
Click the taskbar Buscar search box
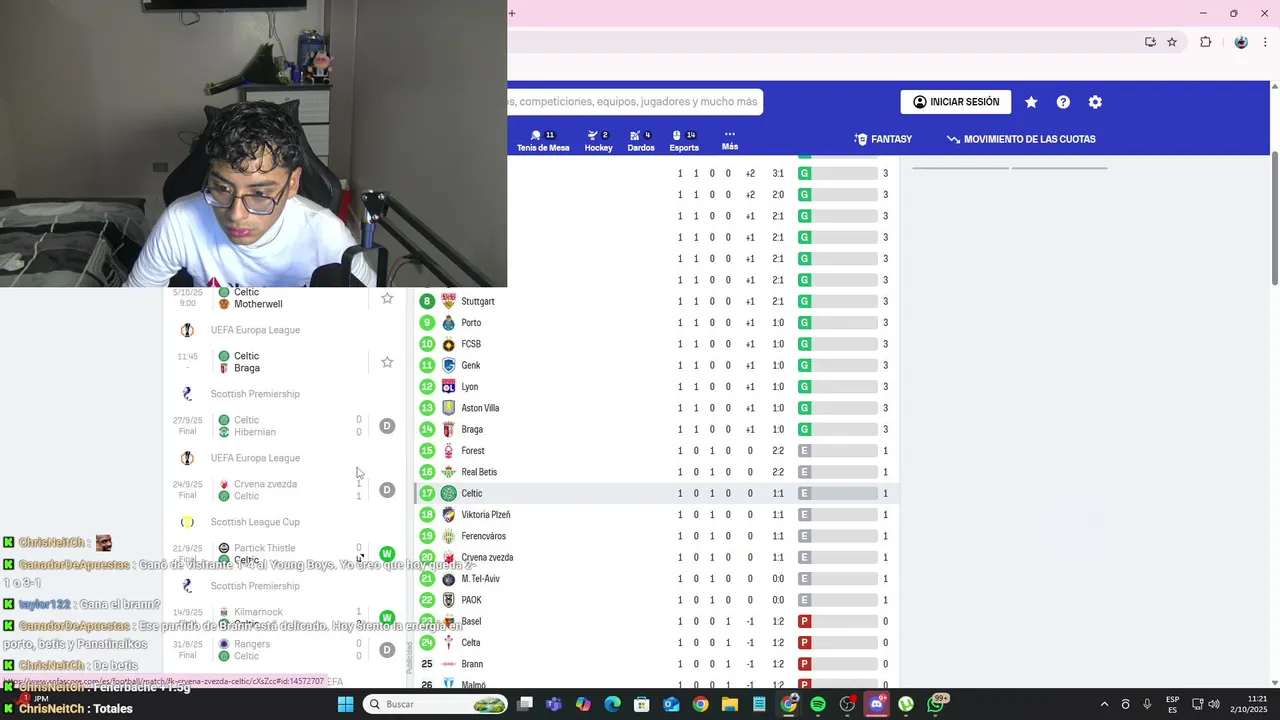tap(436, 704)
